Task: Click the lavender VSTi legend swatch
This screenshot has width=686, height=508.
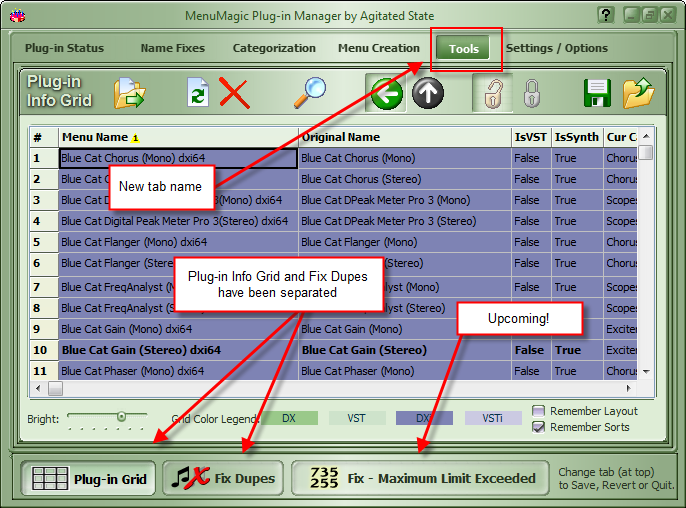Action: click(493, 418)
